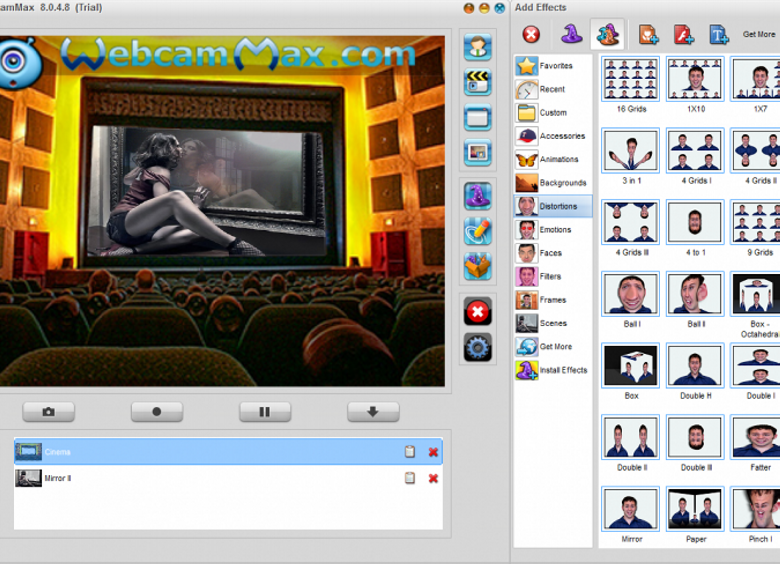Apply the Box effect thumbnail

click(x=631, y=365)
